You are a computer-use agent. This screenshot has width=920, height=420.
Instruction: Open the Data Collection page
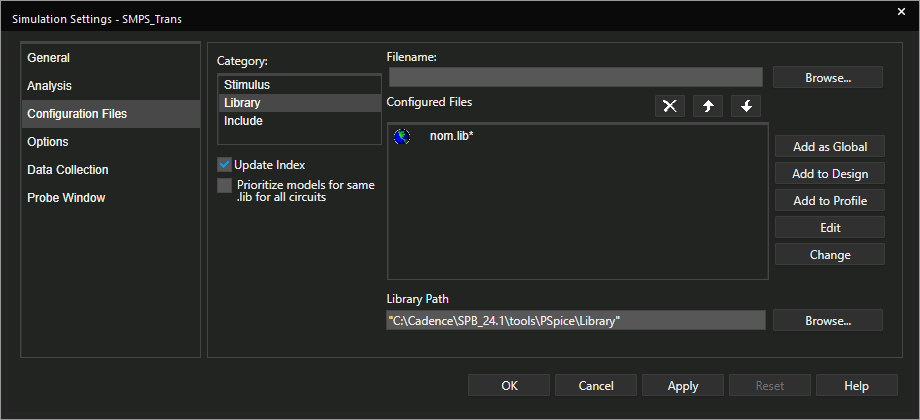110,170
